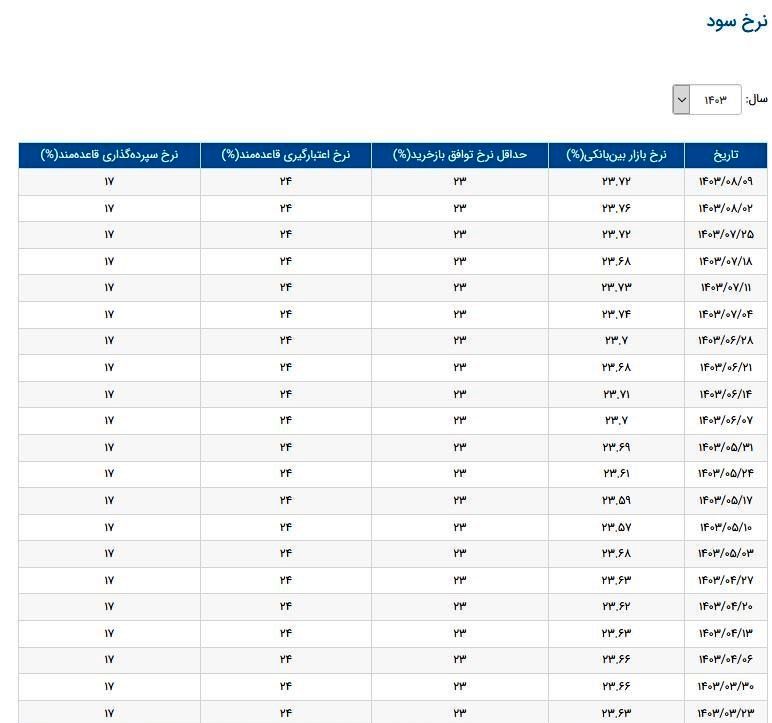Select the date cell 1403/08/02
Screen dimensions: 772x723
(725, 208)
